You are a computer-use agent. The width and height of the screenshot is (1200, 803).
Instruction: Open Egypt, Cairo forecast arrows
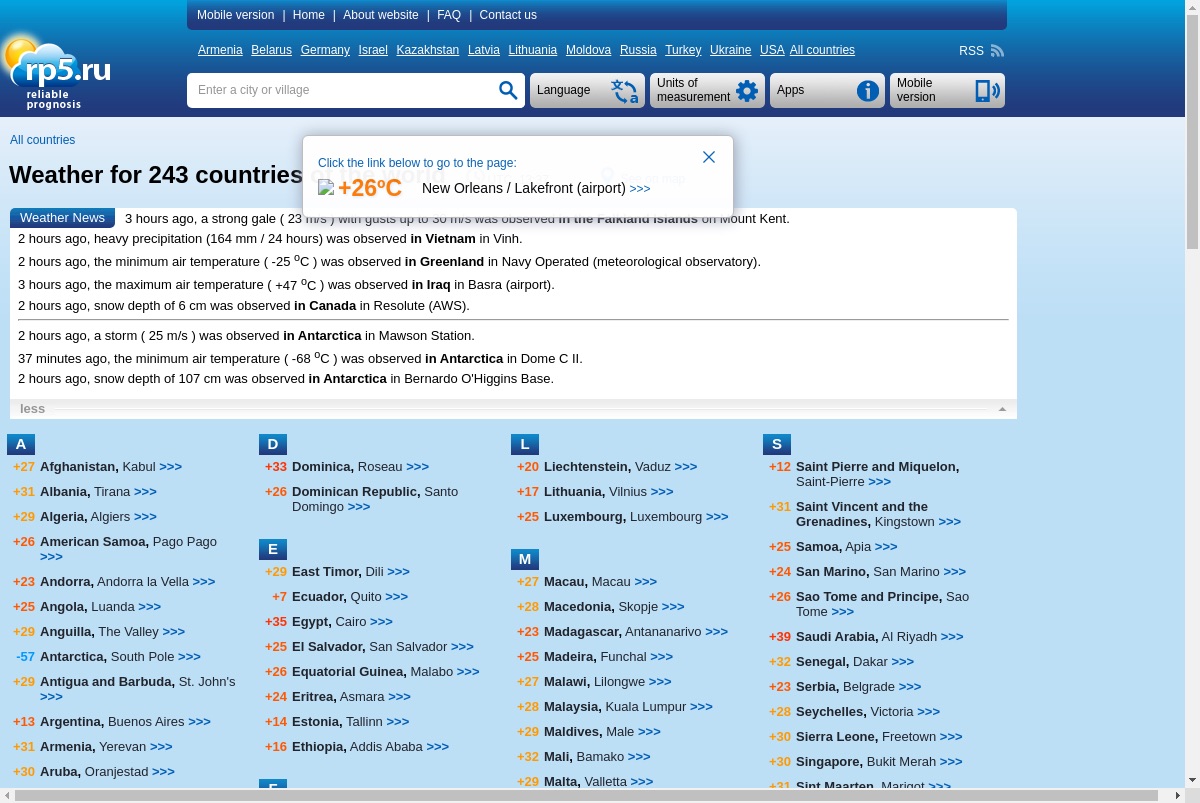(x=381, y=622)
